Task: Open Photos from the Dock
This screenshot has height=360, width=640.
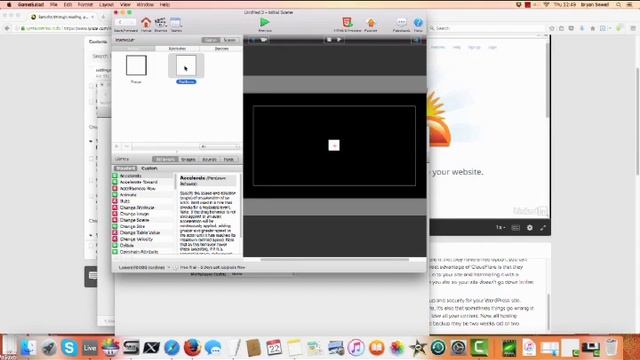Action: 397,348
